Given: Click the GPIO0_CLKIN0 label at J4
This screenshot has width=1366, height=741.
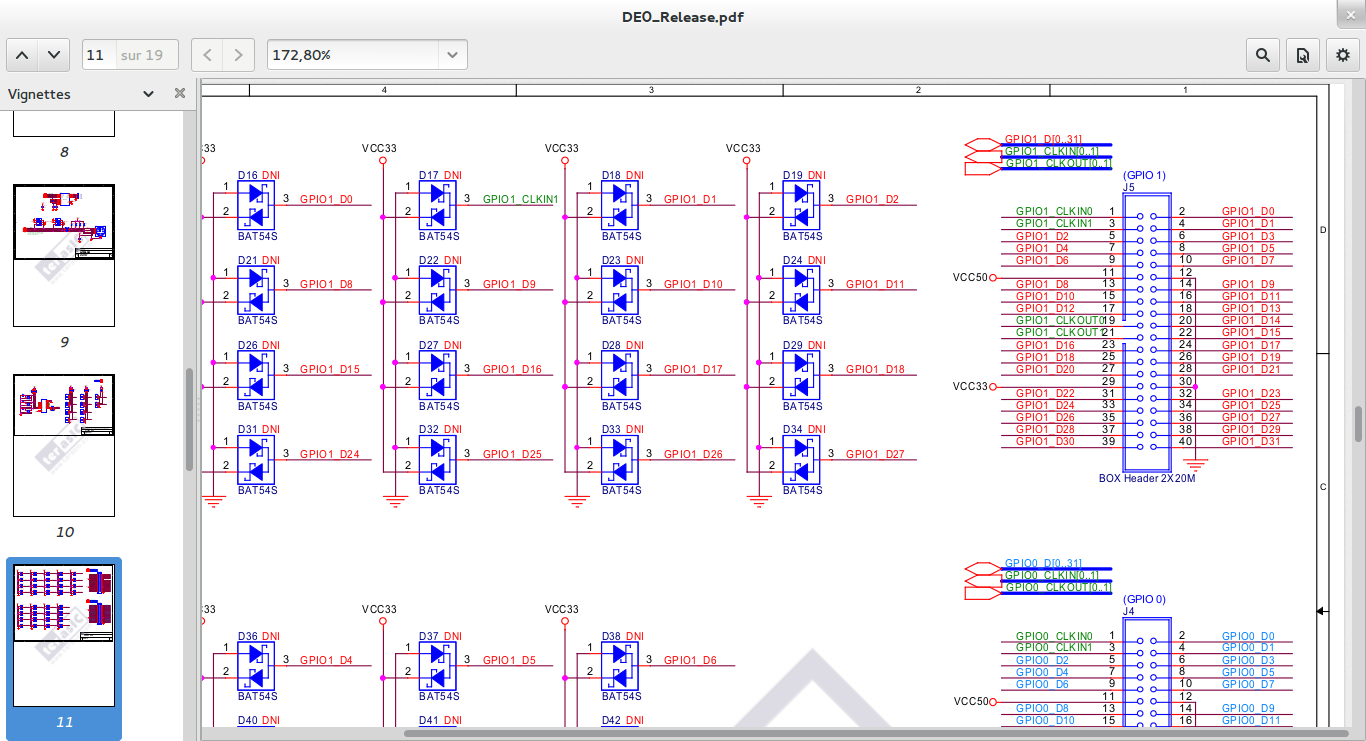Looking at the screenshot, I should 1054,635.
